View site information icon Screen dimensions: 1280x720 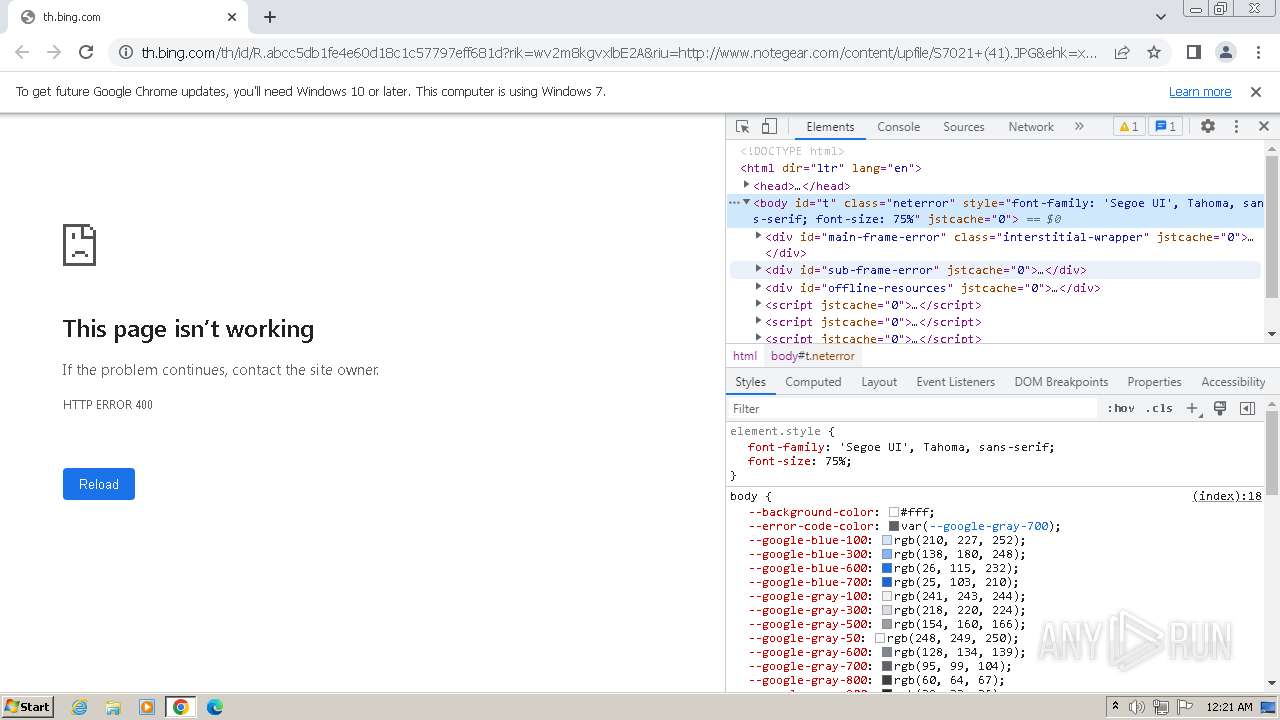124,52
